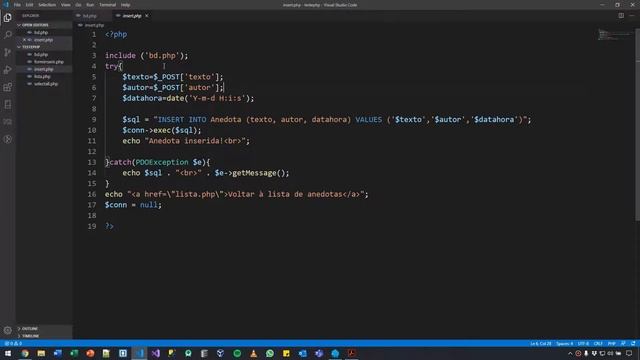Click the Split Editor icon

[621, 16]
